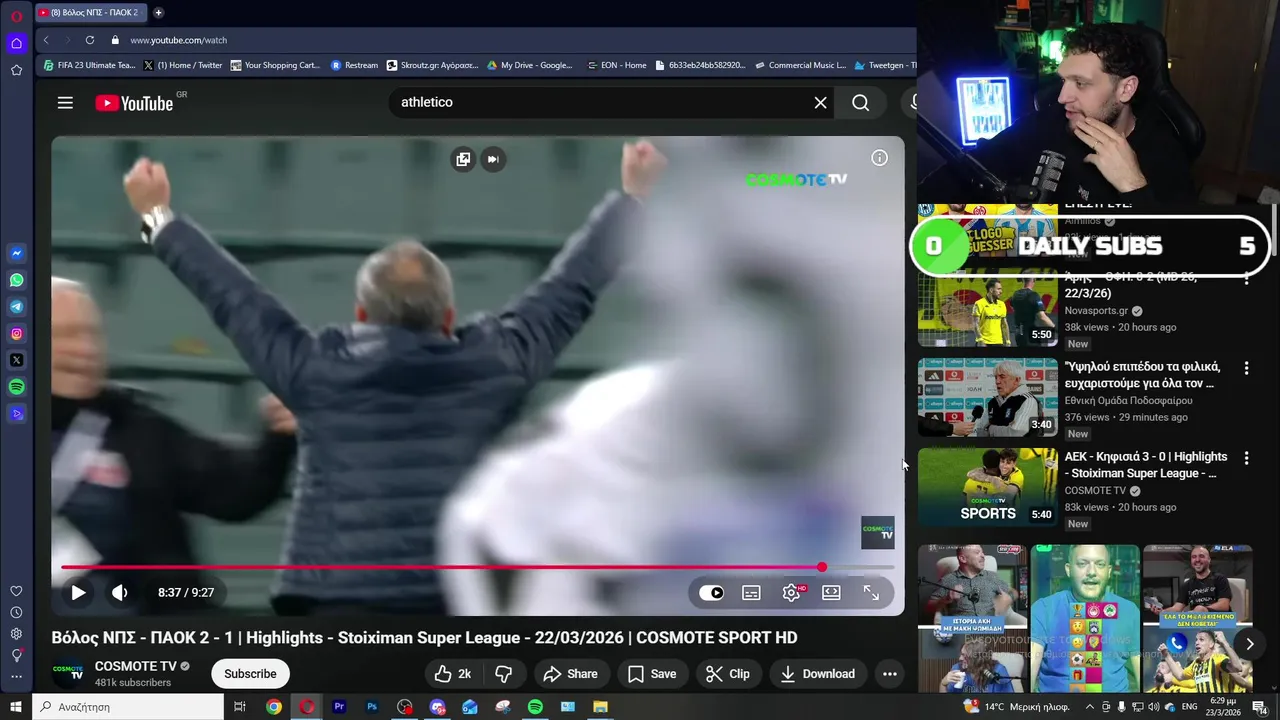This screenshot has height=720, width=1280.
Task: Open WhatsApp in the Opera sidebar
Action: (17, 280)
